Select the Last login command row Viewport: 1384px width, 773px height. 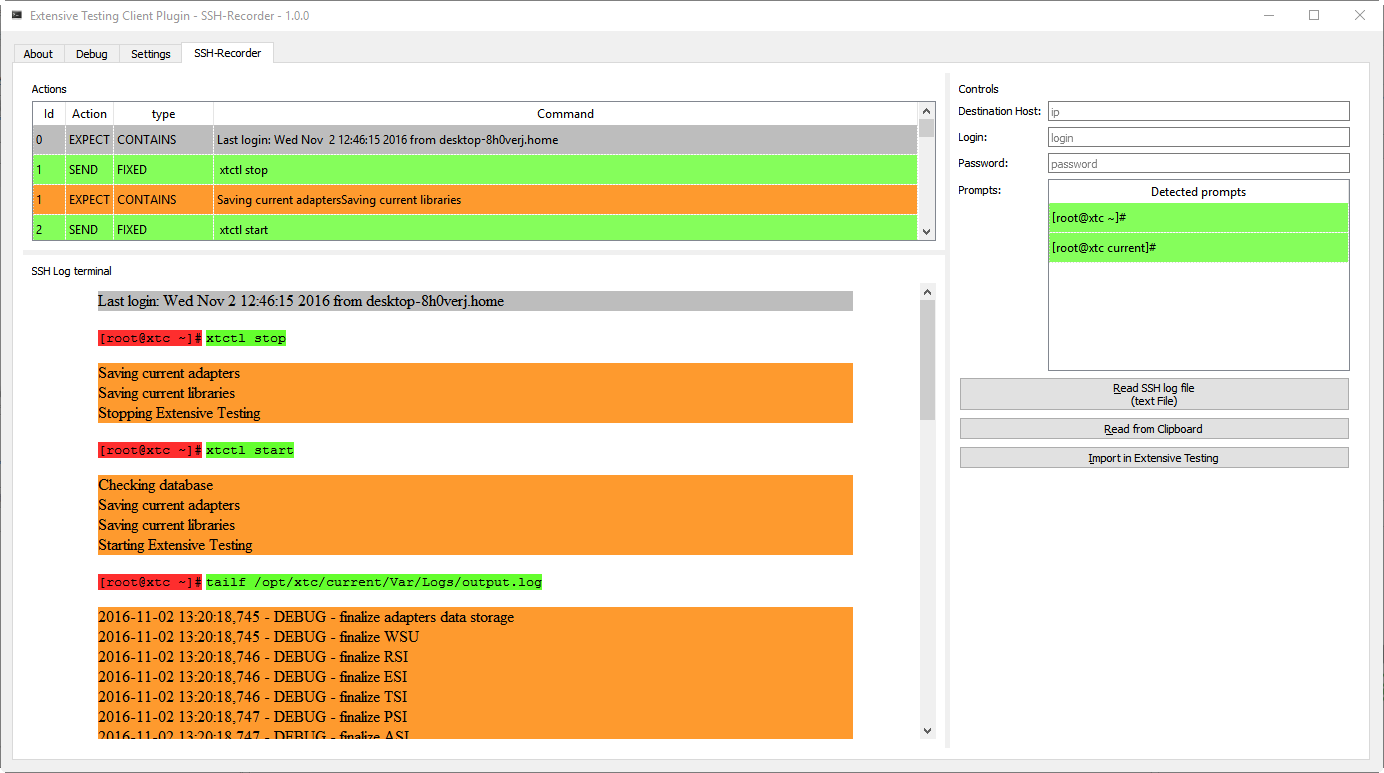point(475,140)
